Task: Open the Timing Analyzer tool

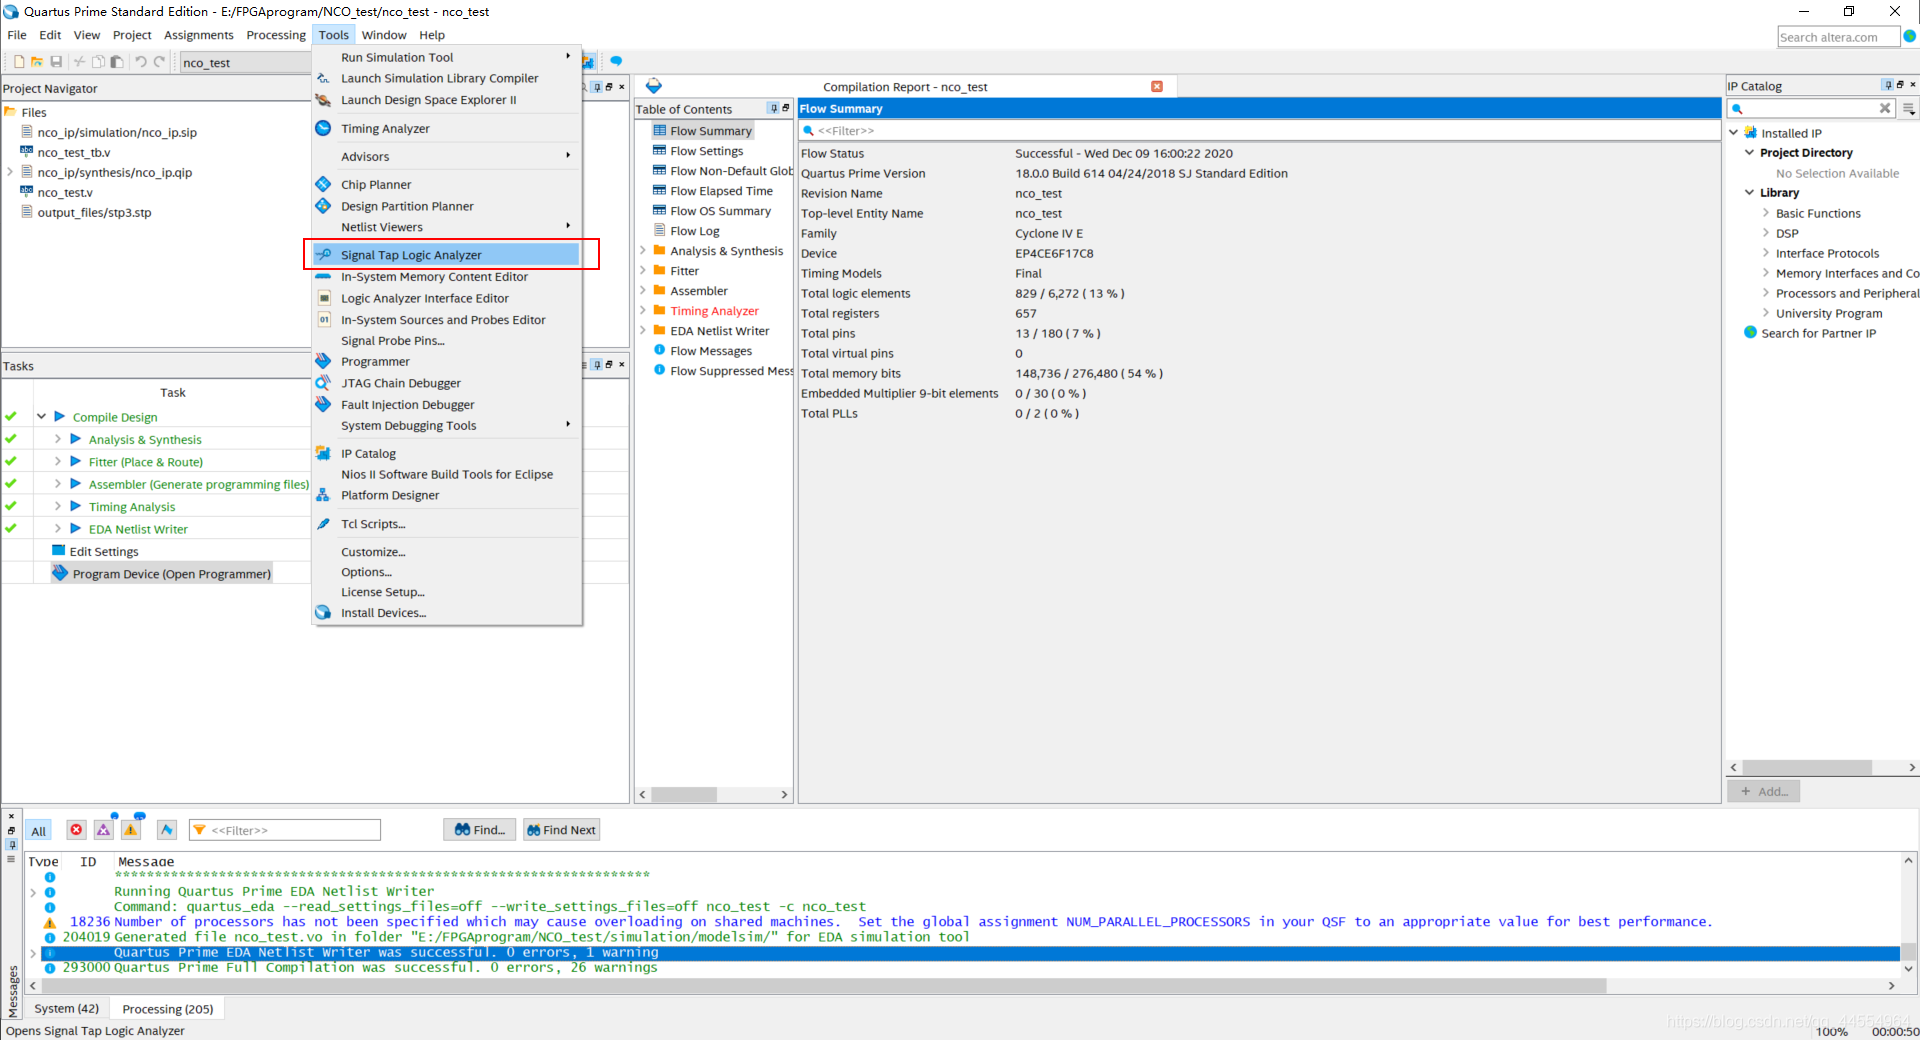Action: coord(383,128)
